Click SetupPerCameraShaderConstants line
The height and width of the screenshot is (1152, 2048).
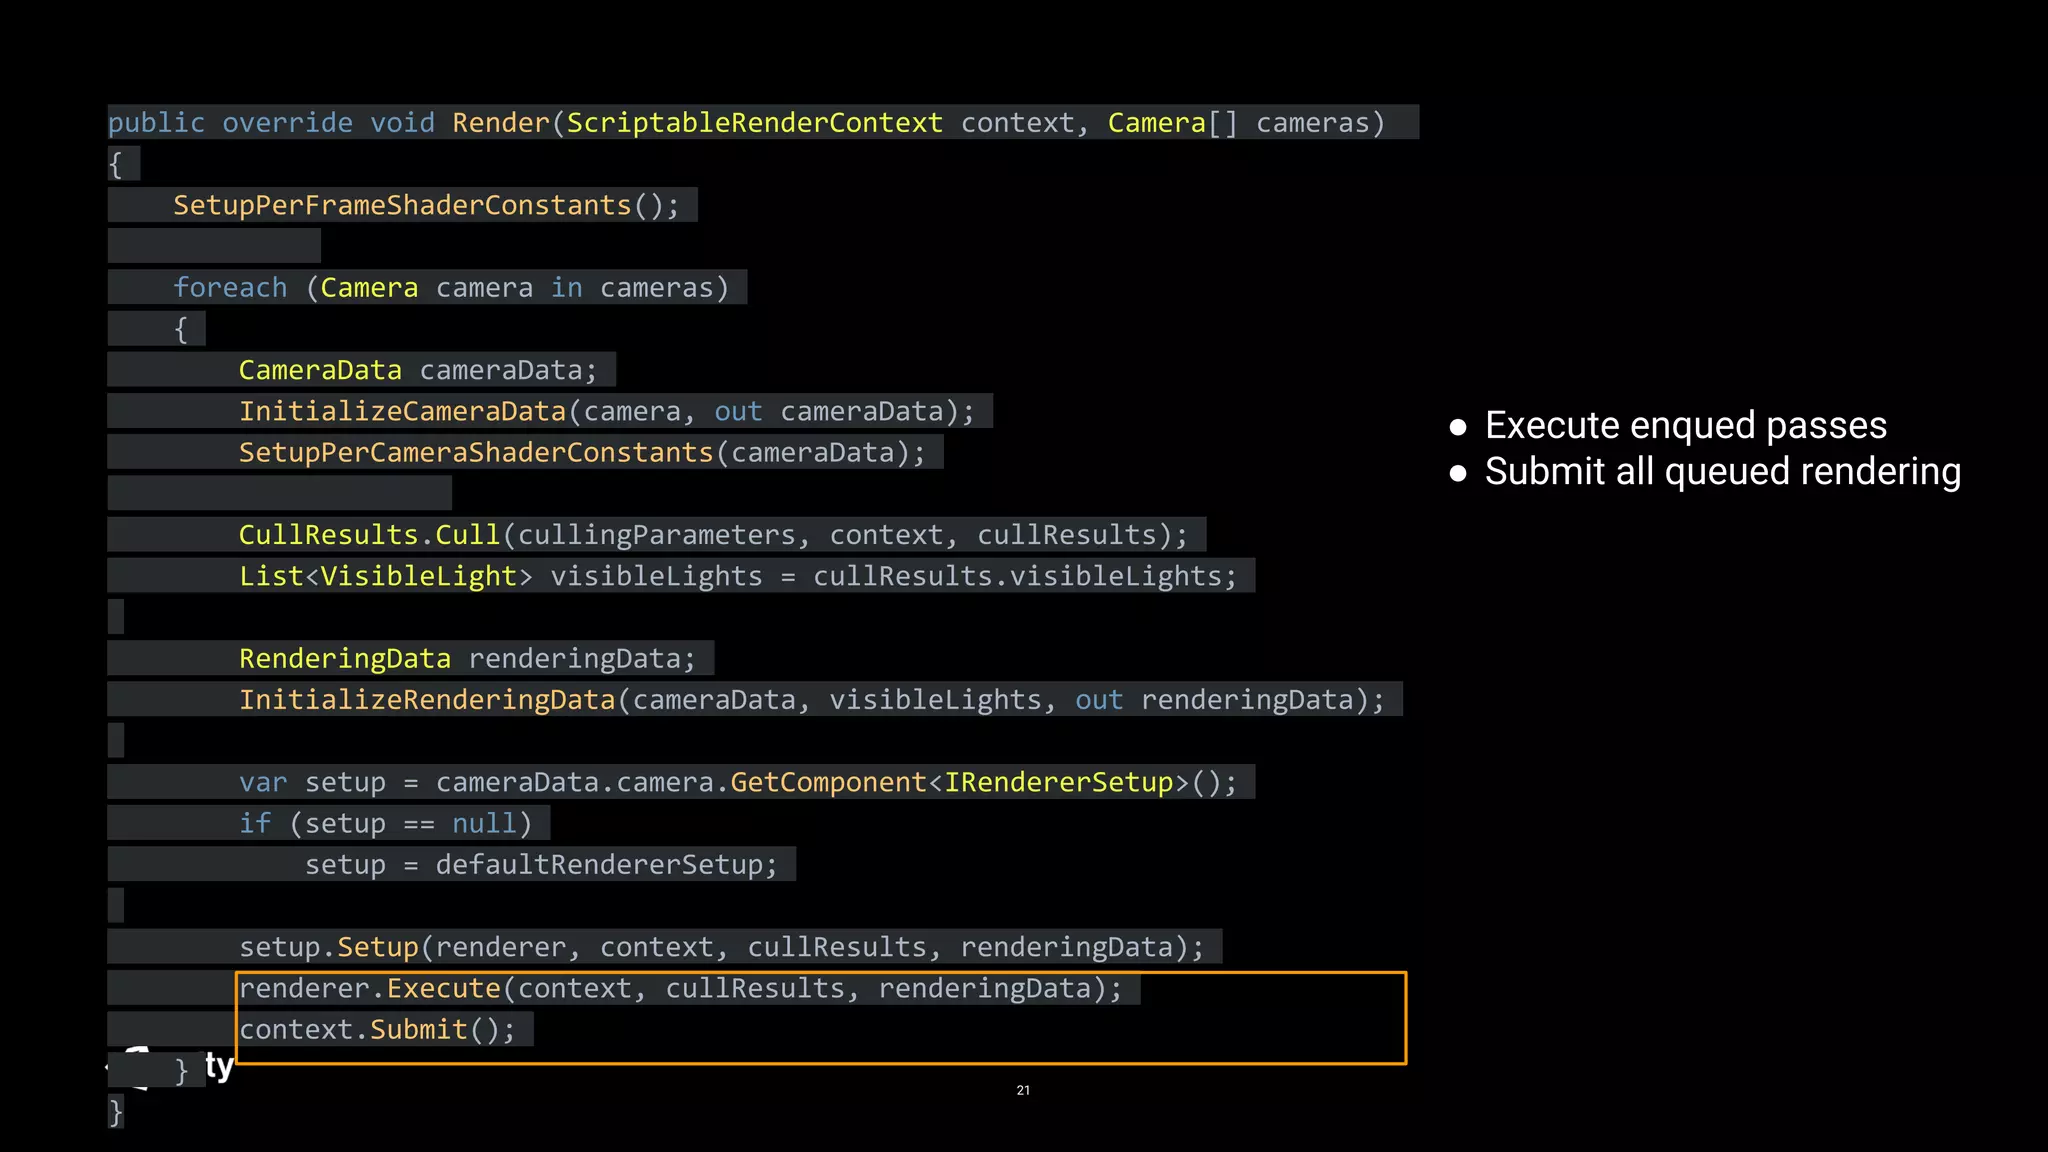[582, 453]
